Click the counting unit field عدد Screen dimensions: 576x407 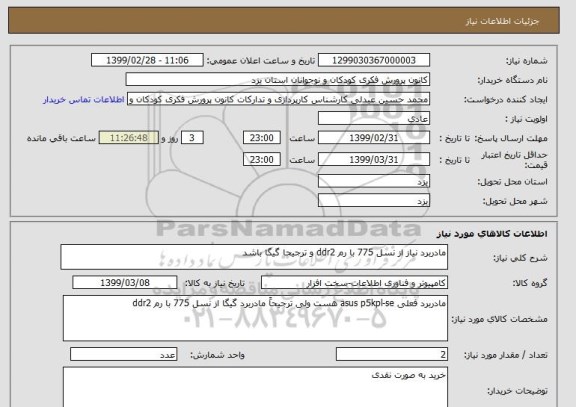tap(123, 354)
